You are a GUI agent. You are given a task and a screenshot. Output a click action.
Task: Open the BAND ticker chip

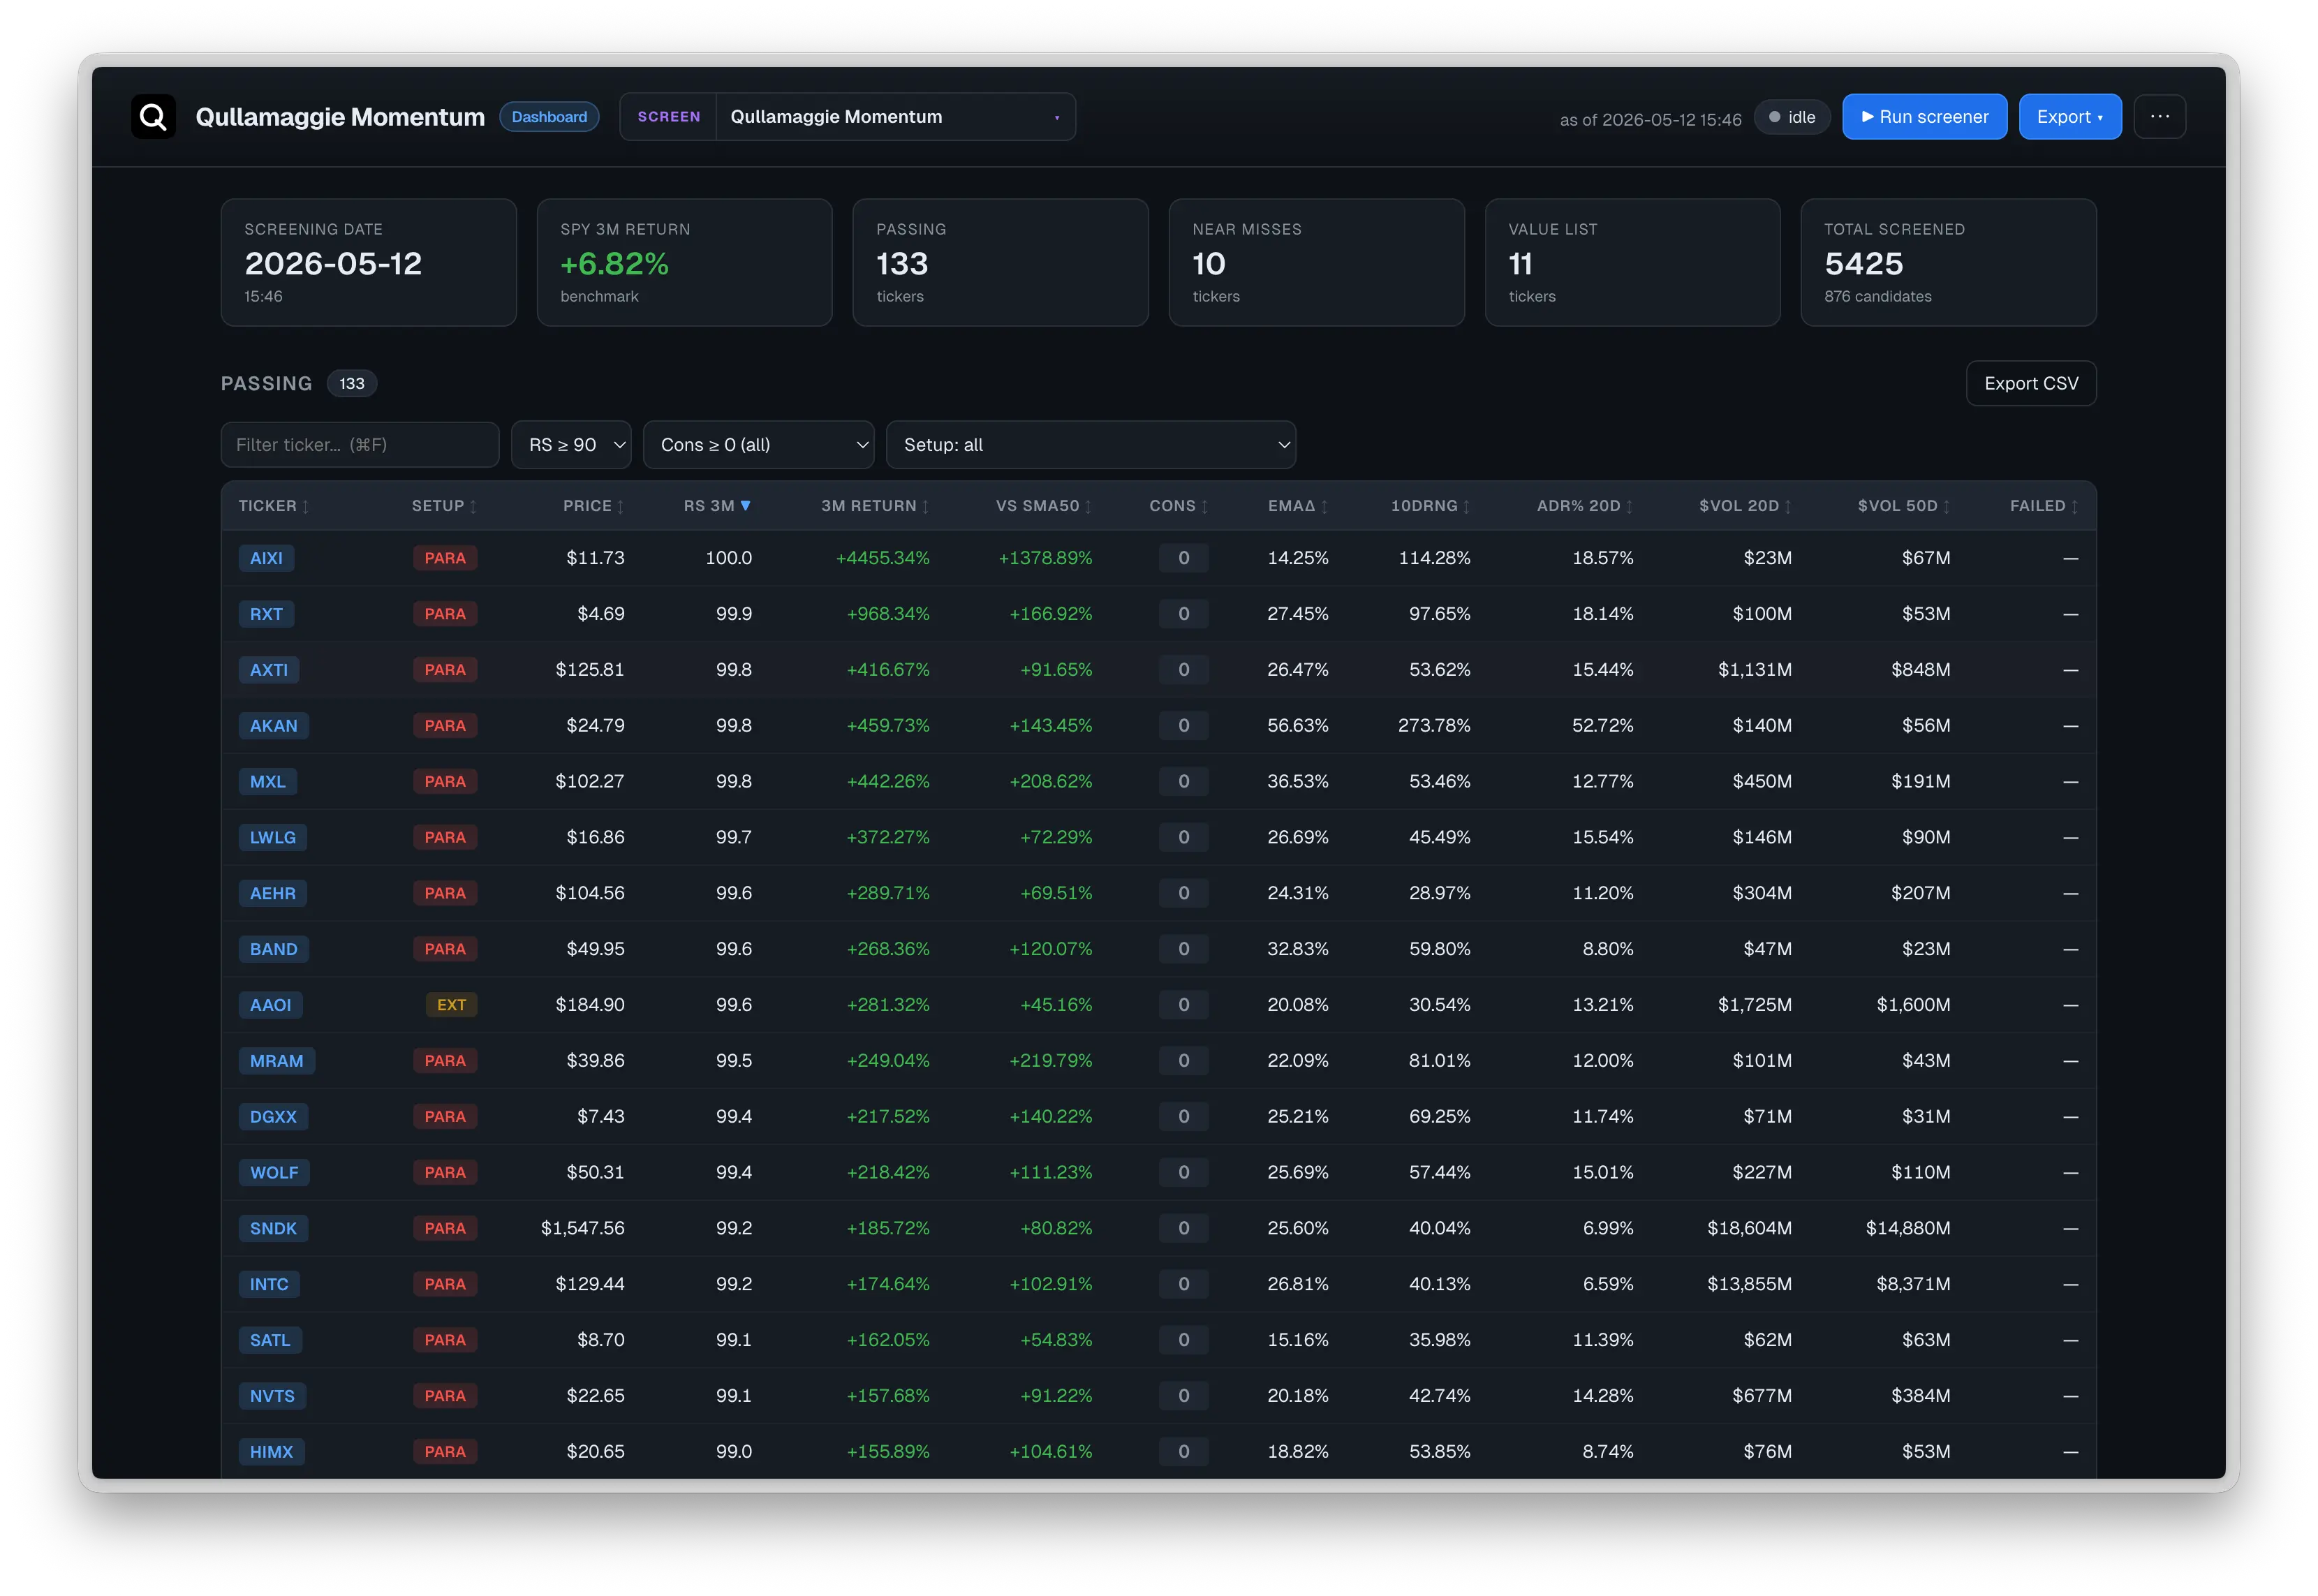click(274, 950)
